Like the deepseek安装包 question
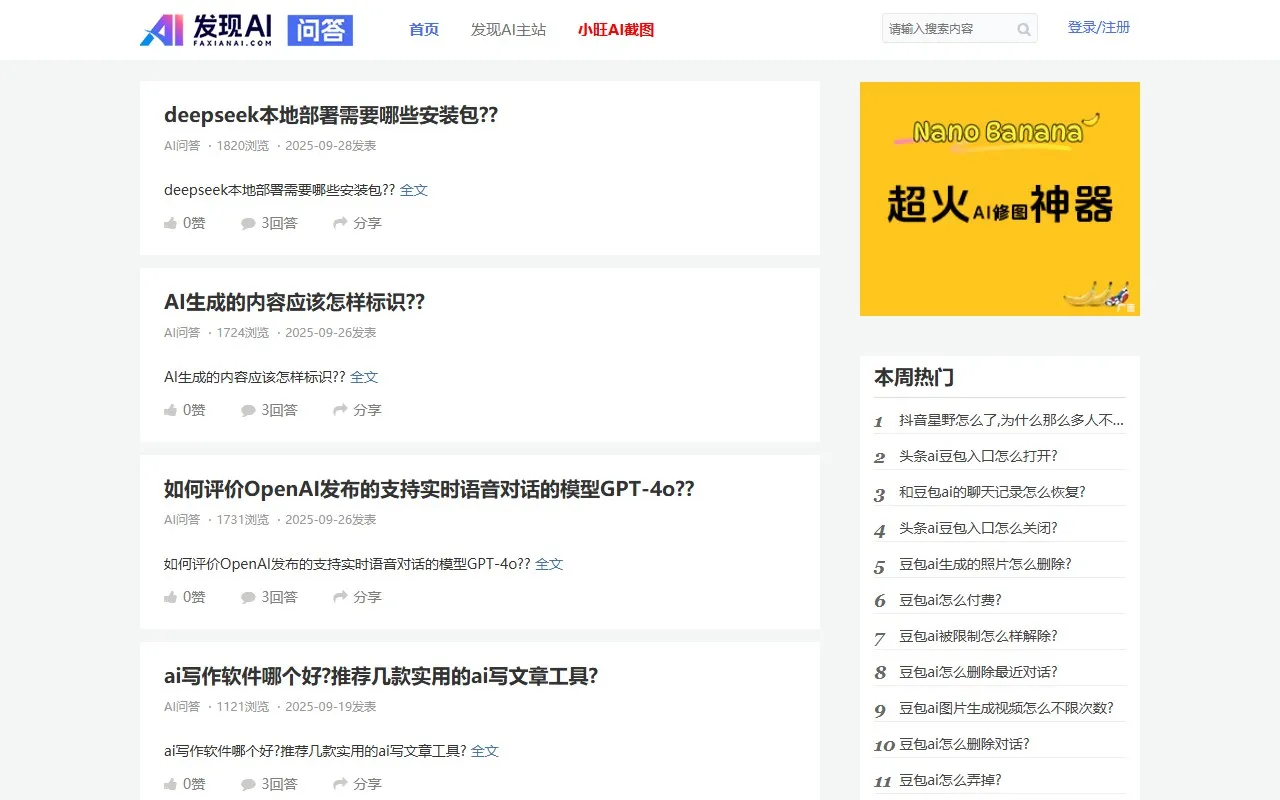 point(184,223)
